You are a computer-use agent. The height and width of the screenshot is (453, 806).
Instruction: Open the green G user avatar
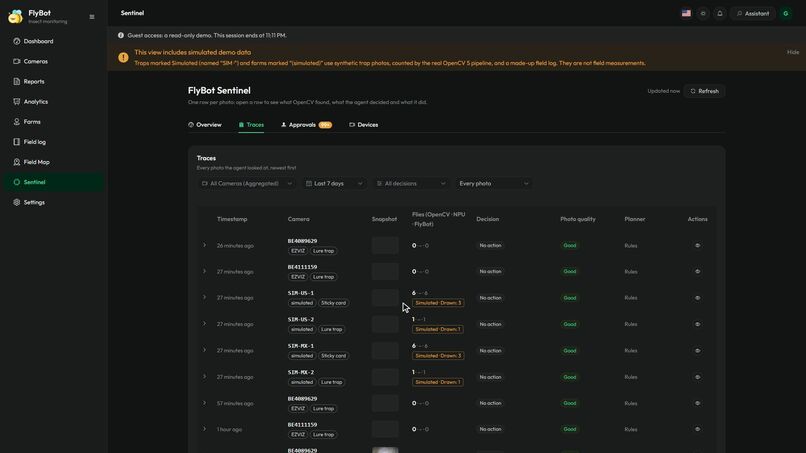(785, 13)
